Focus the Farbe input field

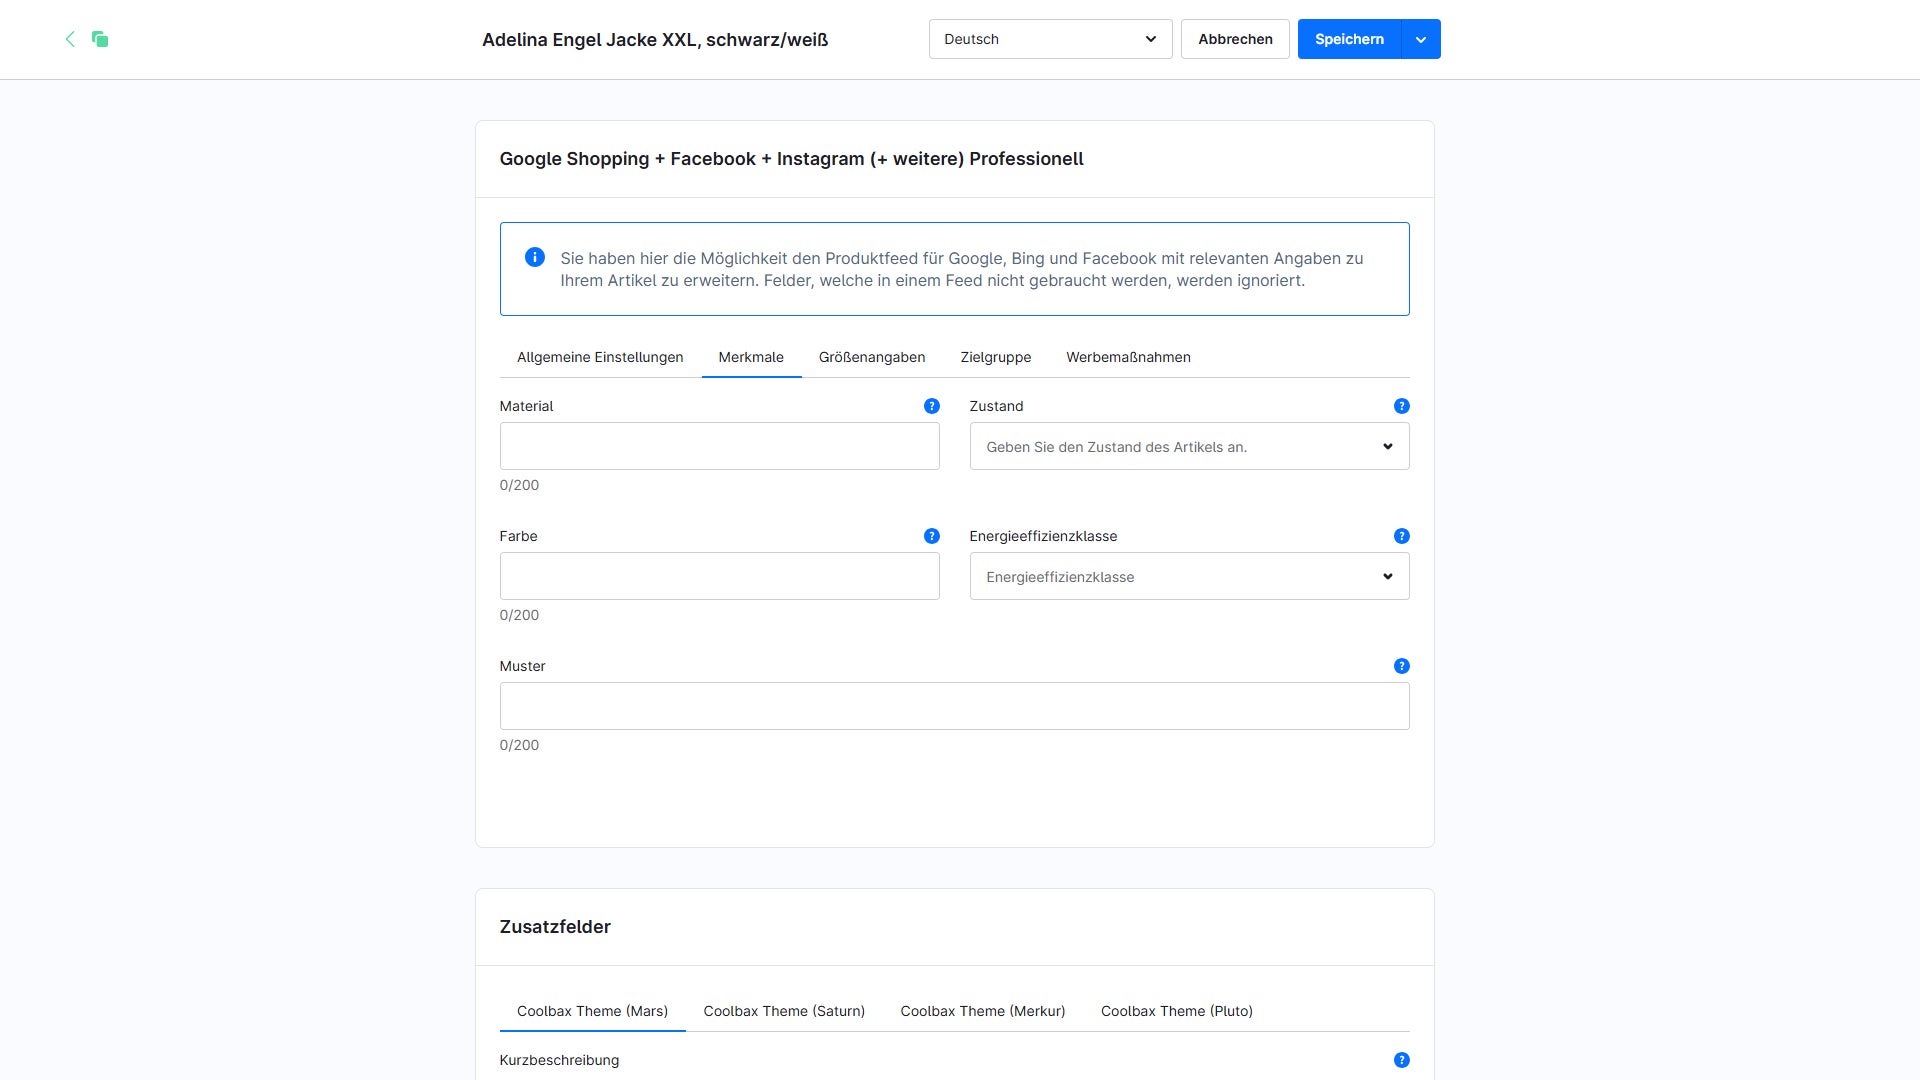tap(719, 576)
